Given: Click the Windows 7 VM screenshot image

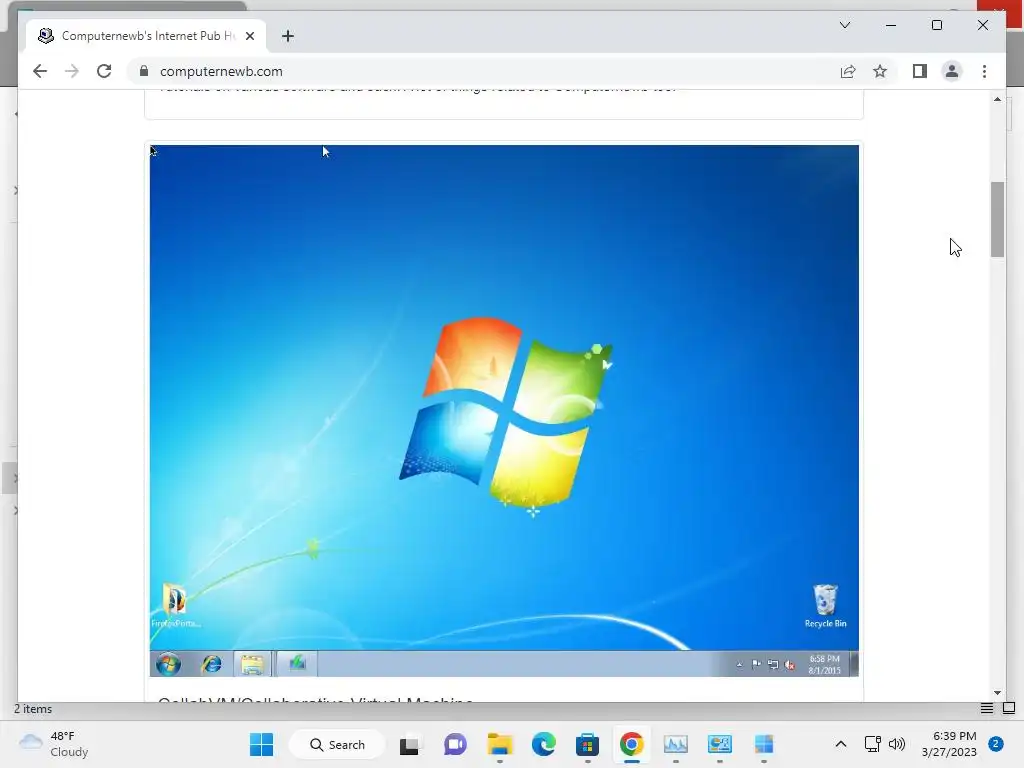Looking at the screenshot, I should pyautogui.click(x=504, y=411).
